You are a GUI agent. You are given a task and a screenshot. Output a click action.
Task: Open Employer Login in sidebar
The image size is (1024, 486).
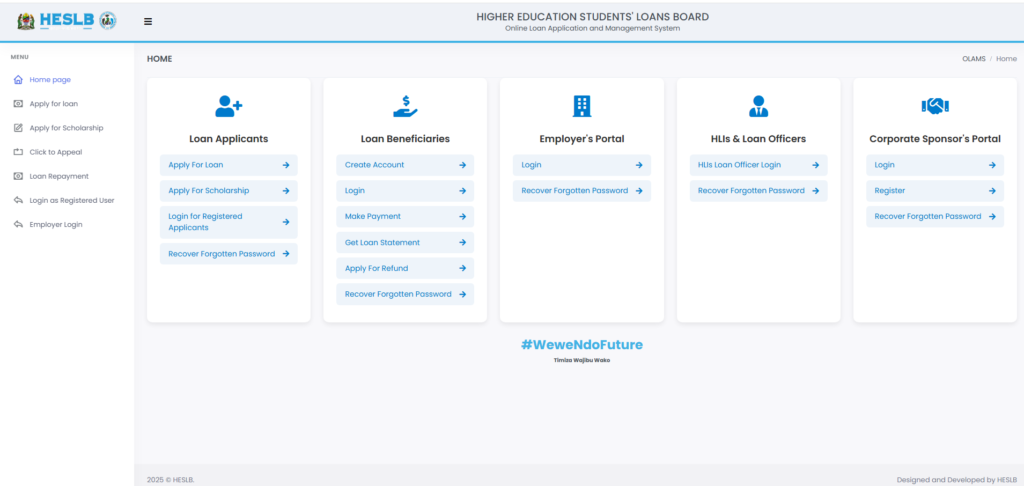tap(56, 225)
